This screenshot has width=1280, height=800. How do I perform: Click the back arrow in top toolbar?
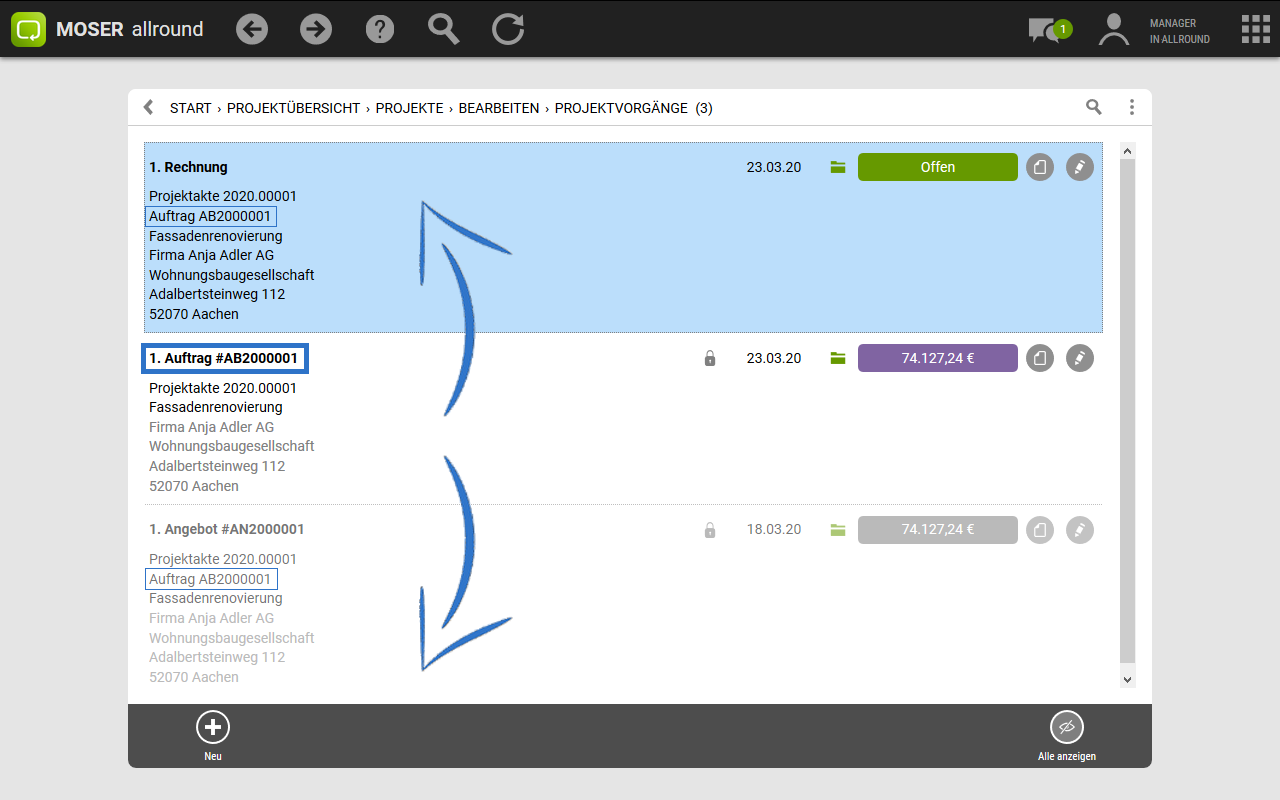pyautogui.click(x=252, y=29)
